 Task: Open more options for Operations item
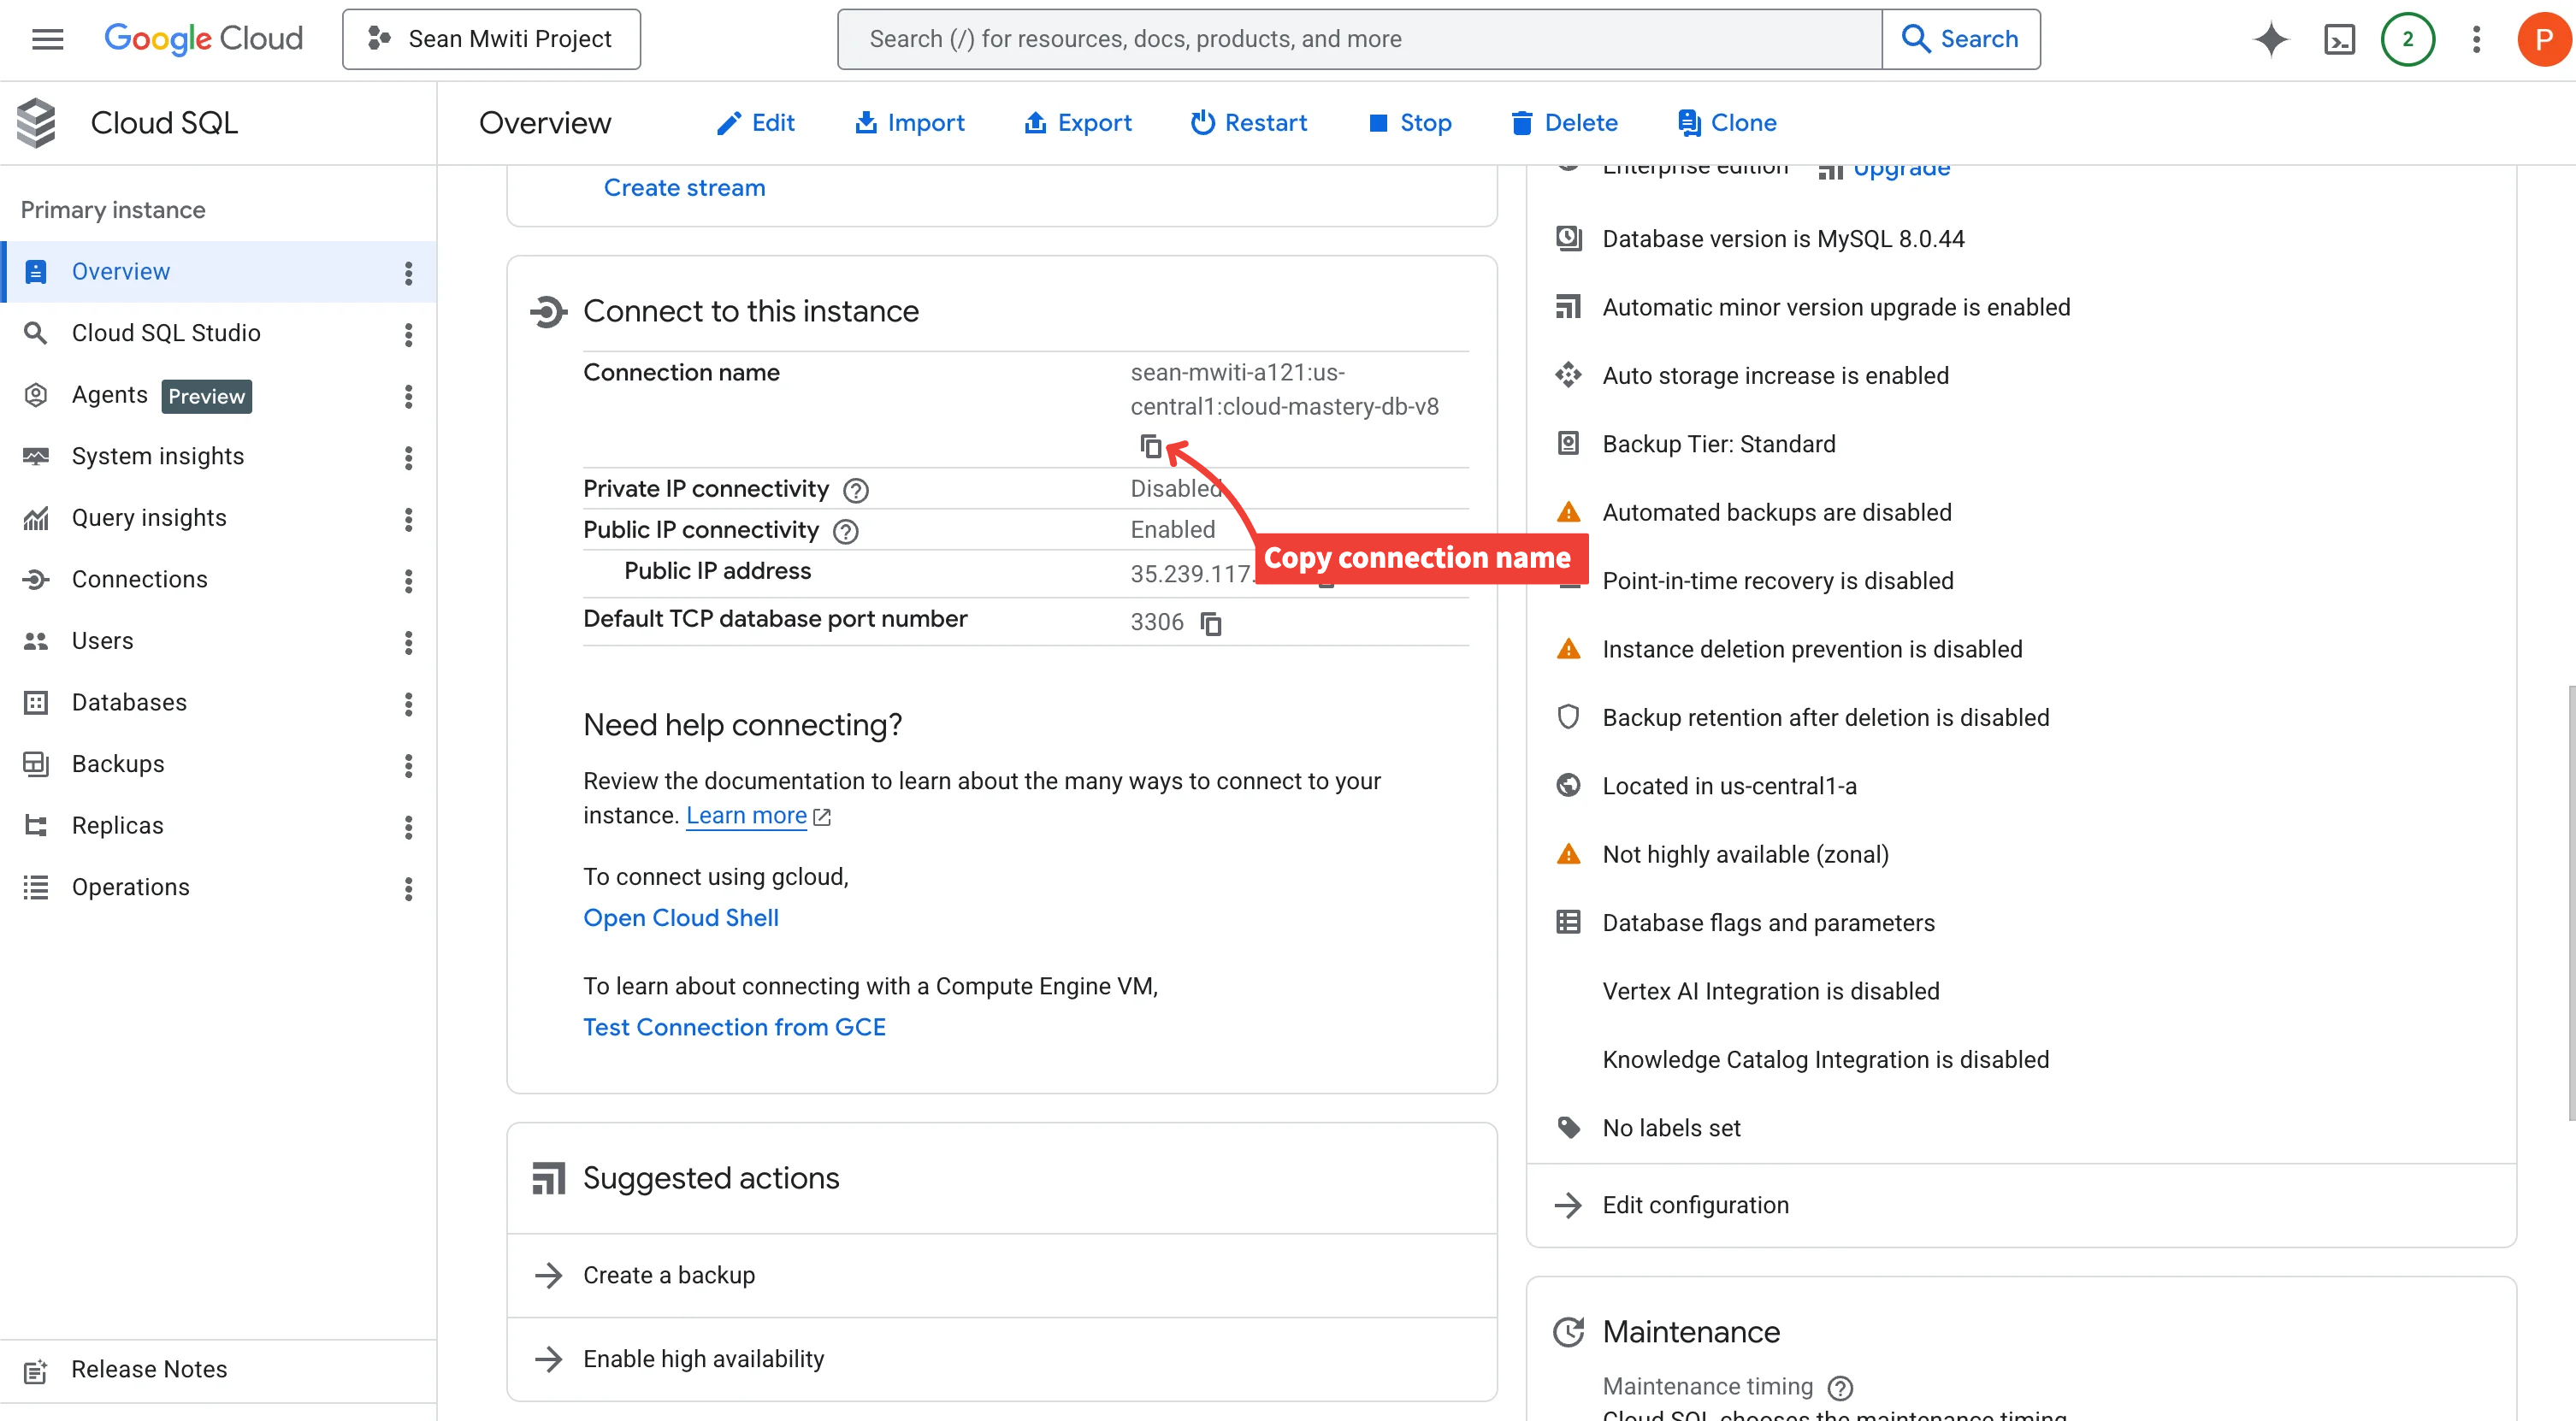[408, 888]
